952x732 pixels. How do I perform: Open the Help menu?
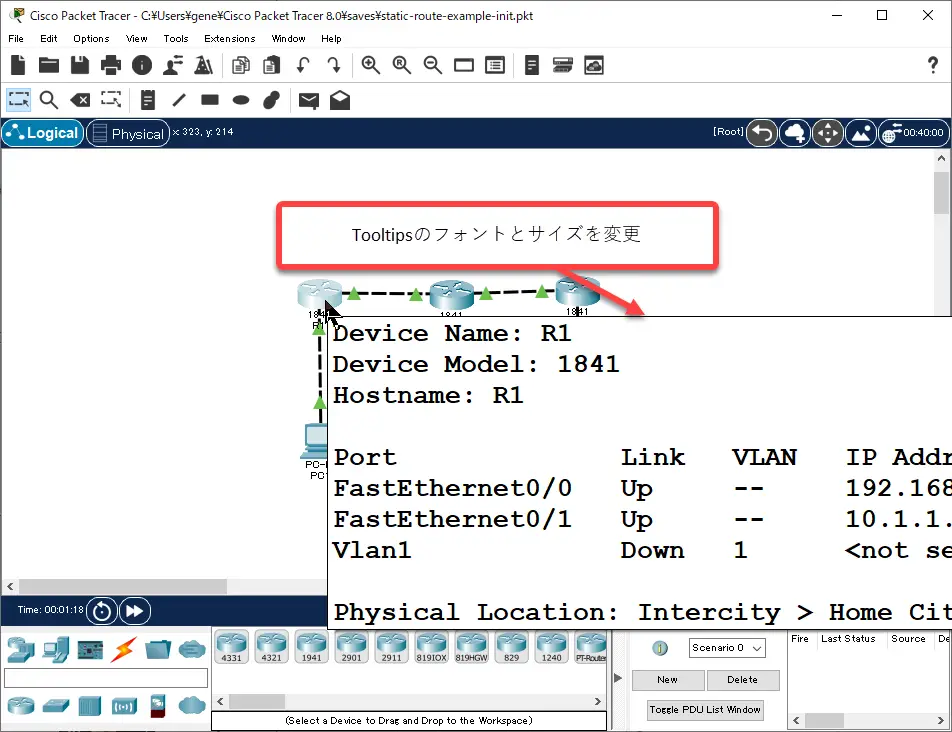tap(331, 38)
